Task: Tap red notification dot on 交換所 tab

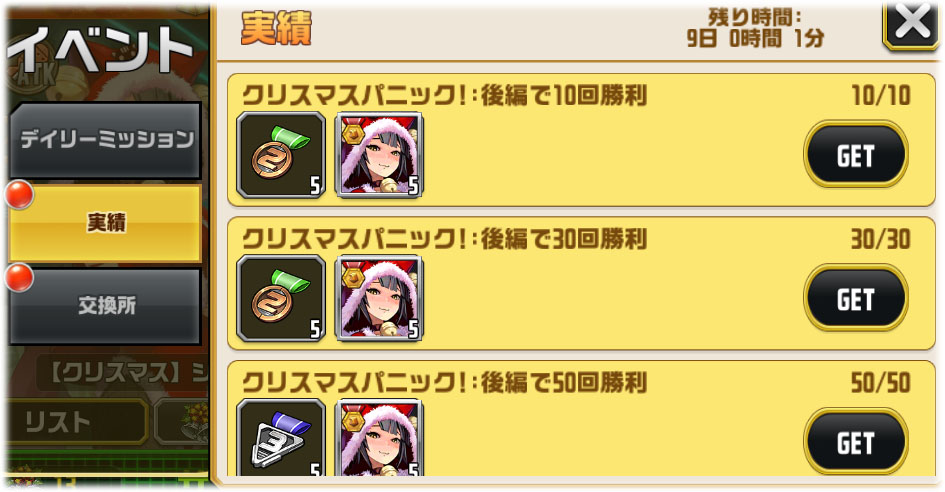Action: point(19,277)
